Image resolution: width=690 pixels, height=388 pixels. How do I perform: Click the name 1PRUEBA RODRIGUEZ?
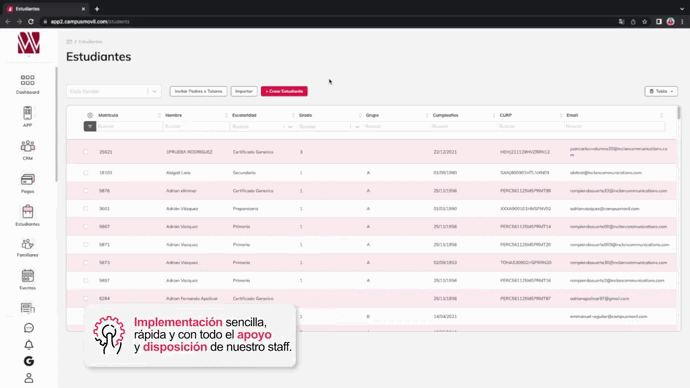point(189,152)
